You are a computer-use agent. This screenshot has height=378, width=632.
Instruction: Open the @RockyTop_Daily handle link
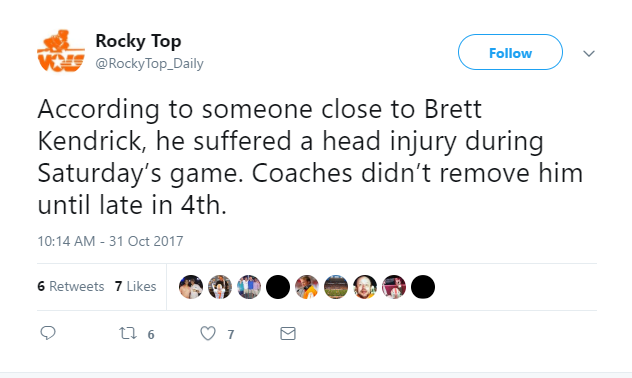point(150,63)
